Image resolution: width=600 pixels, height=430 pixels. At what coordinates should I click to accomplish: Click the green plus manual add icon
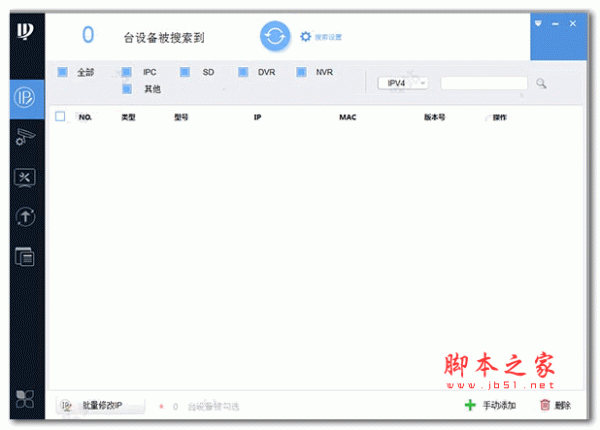[x=470, y=405]
